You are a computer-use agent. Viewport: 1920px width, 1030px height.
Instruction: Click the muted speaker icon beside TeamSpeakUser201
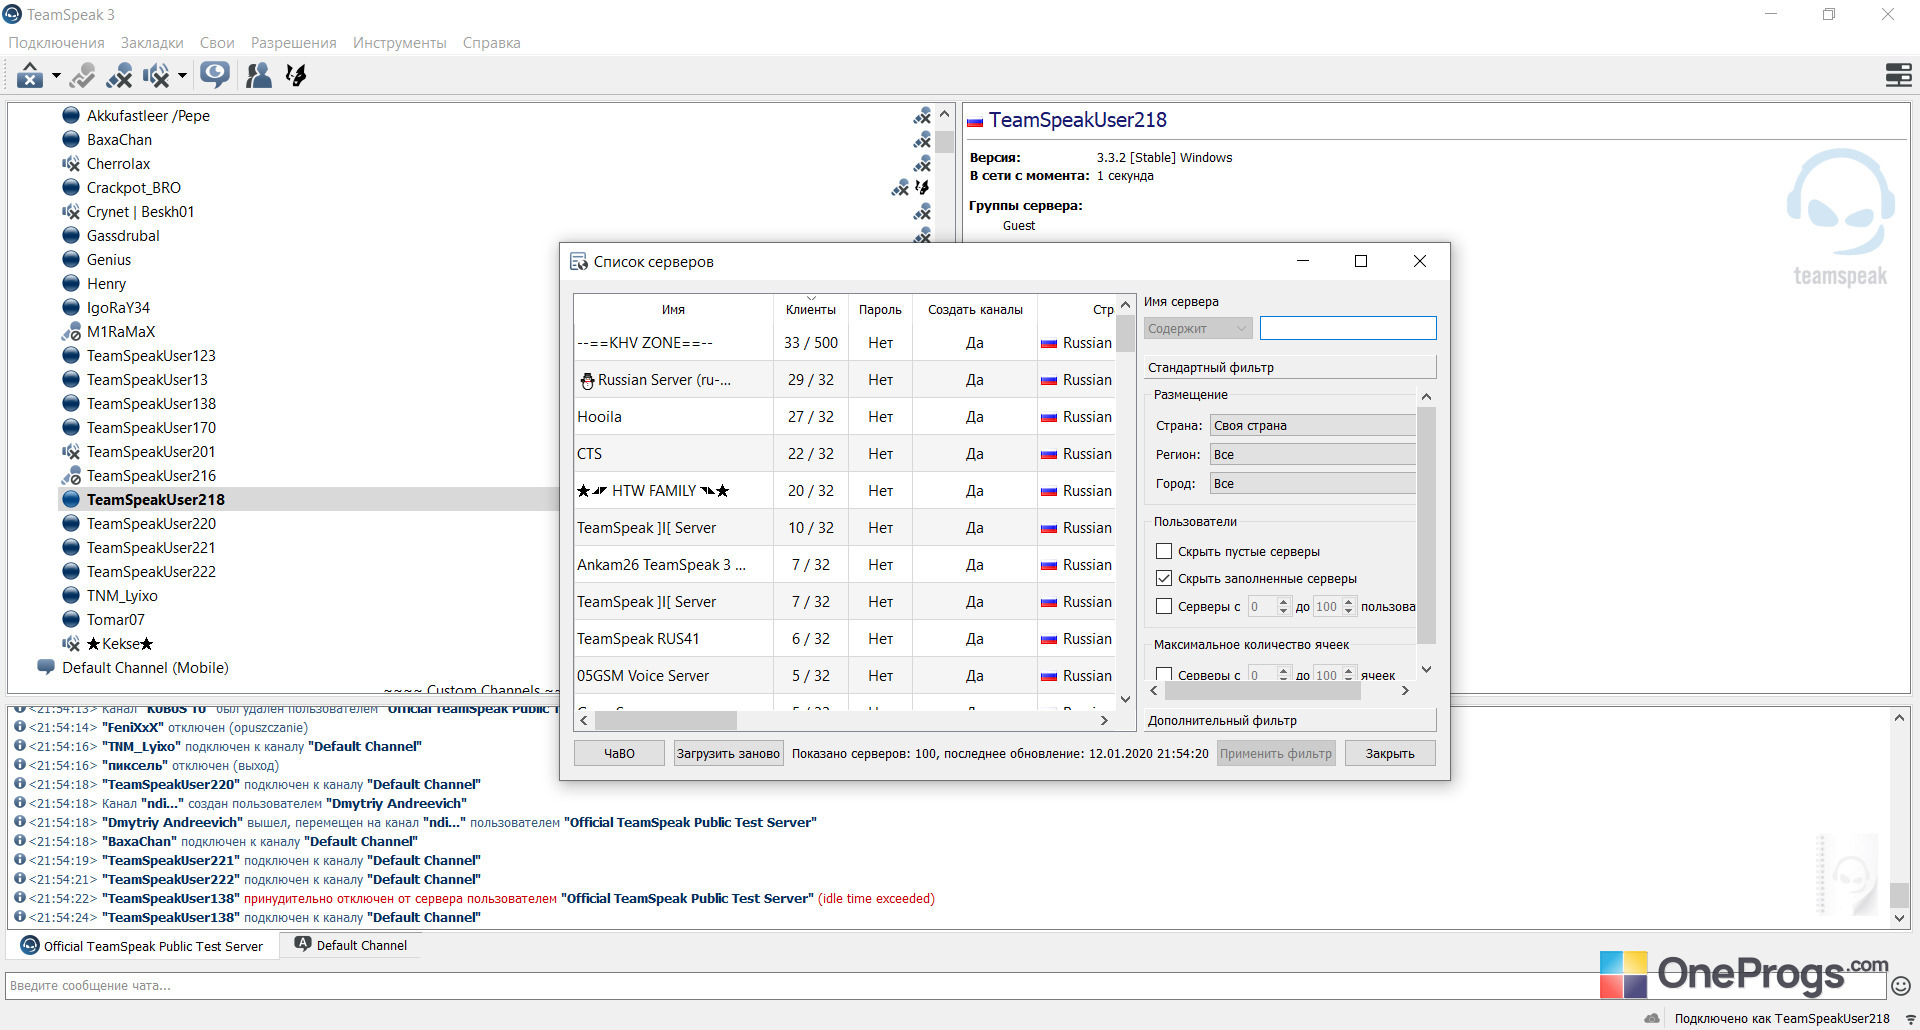click(x=71, y=452)
